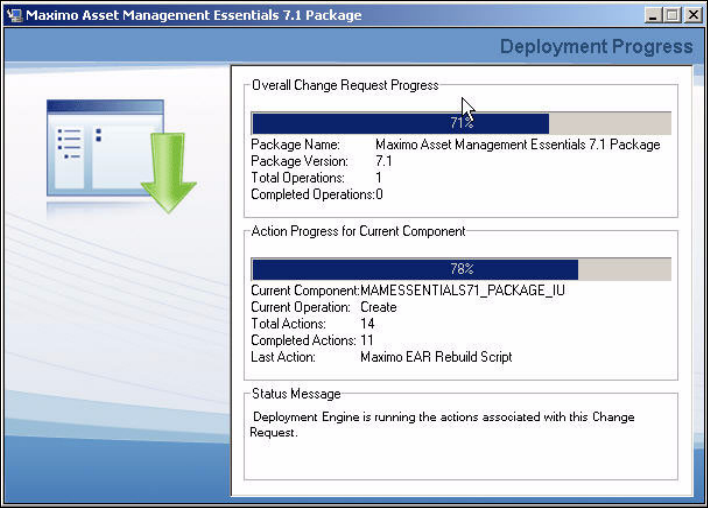This screenshot has height=508, width=708.
Task: Click the Completed Operations value 0
Action: tap(379, 195)
